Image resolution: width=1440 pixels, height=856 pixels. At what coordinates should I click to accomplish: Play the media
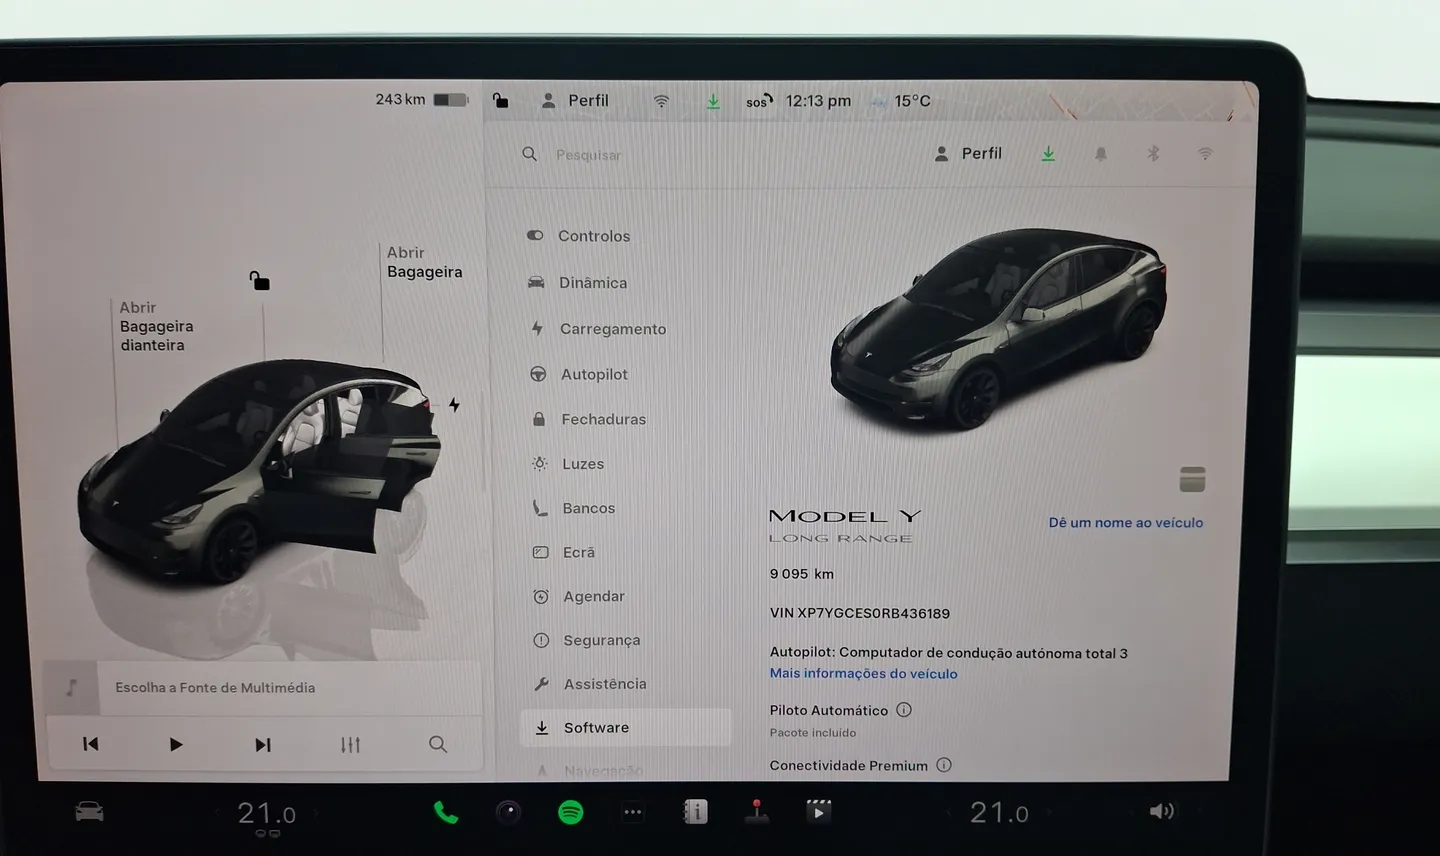176,744
